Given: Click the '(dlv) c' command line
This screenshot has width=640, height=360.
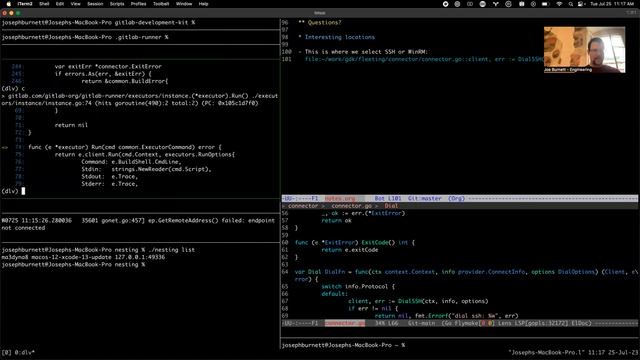Looking at the screenshot, I should pos(13,89).
